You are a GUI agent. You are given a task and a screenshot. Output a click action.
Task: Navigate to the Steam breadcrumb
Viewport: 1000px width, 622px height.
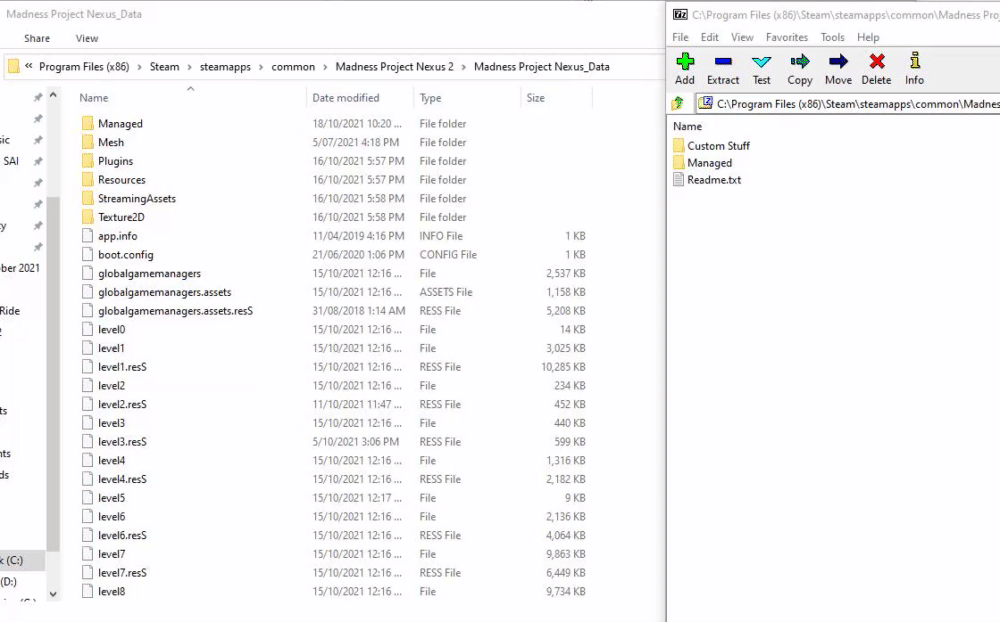point(165,66)
